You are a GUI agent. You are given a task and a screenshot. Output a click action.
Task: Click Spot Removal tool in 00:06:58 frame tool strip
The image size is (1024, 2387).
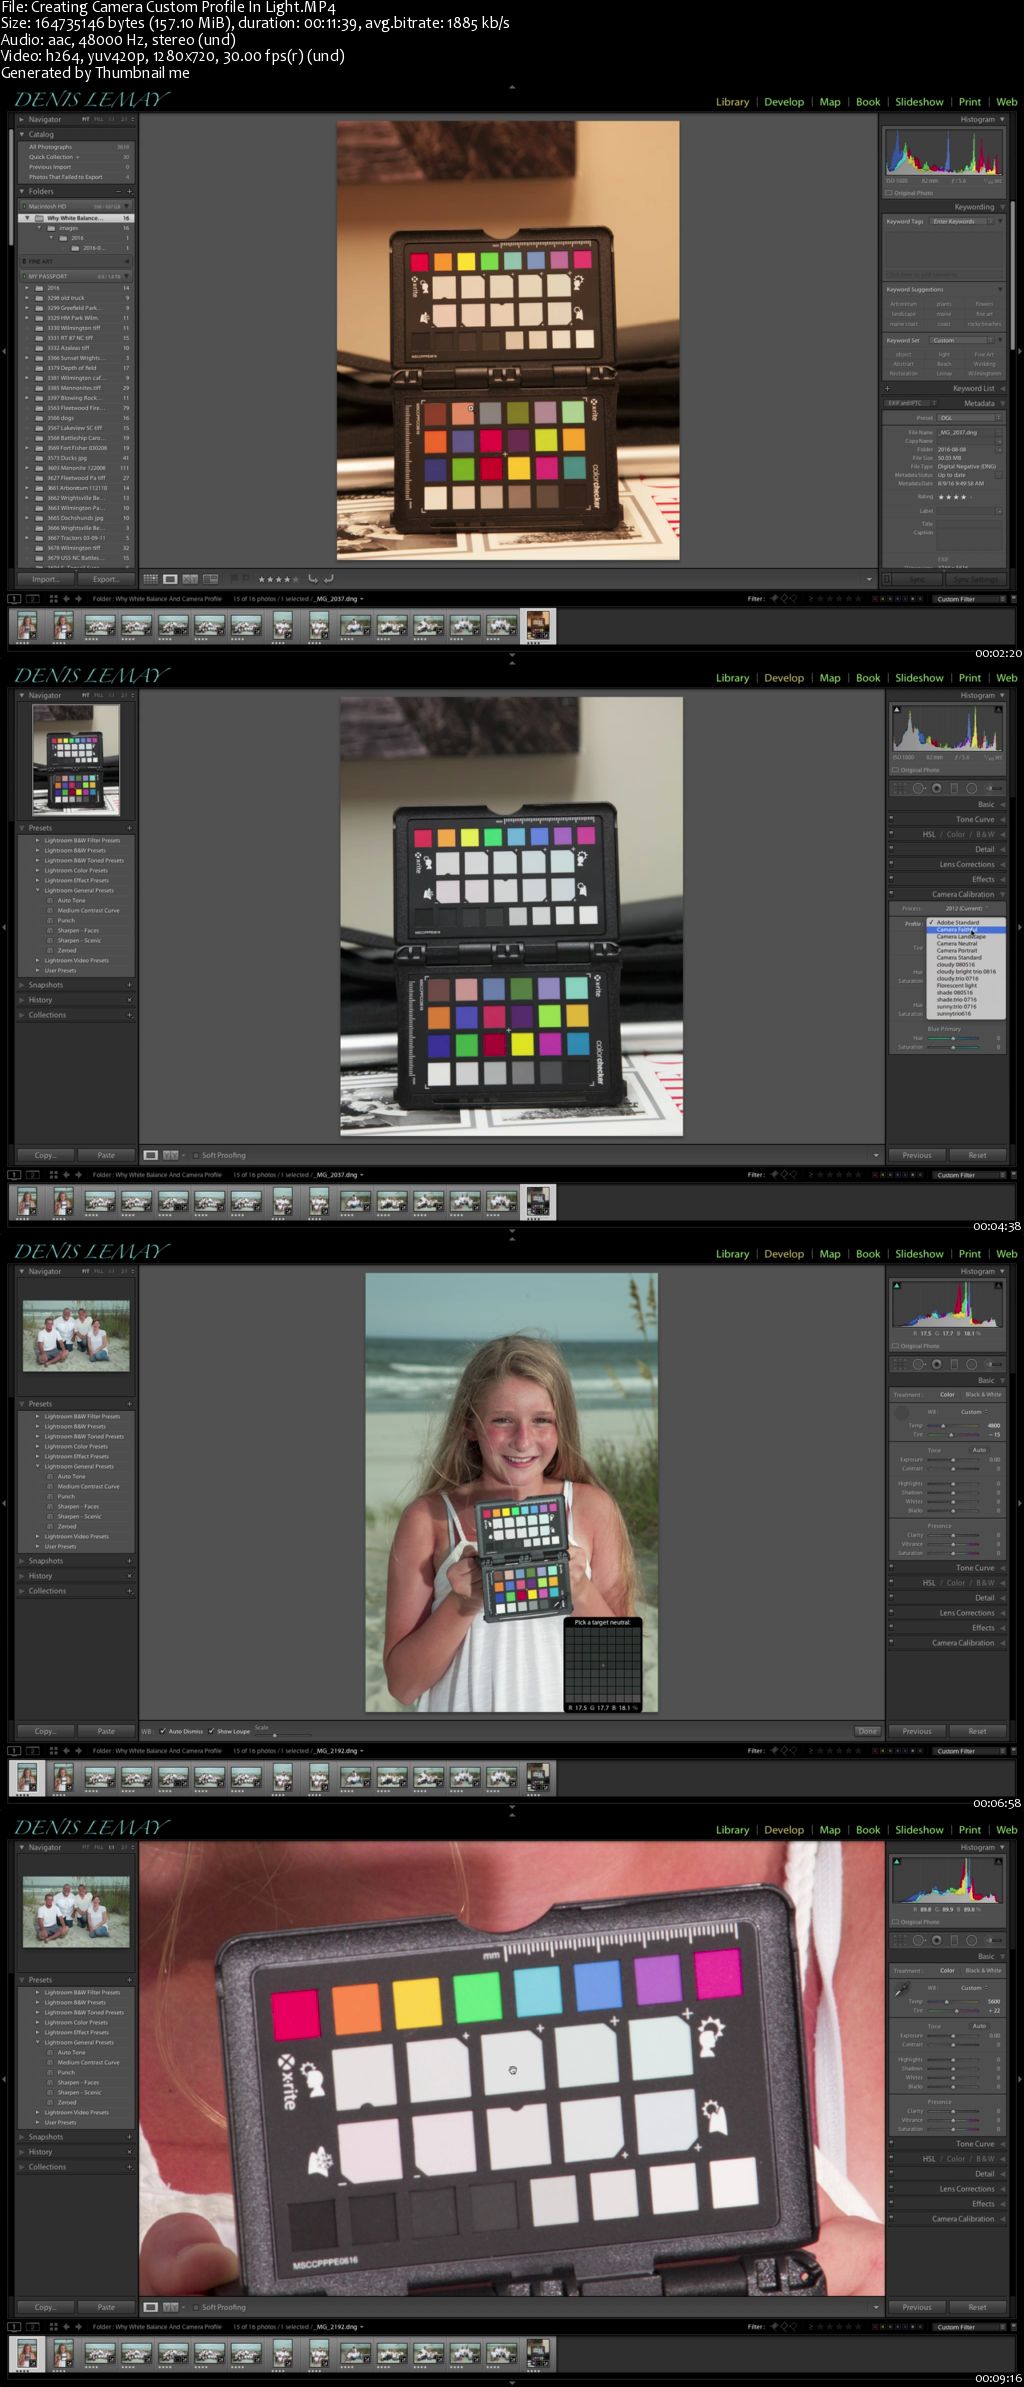[919, 1364]
